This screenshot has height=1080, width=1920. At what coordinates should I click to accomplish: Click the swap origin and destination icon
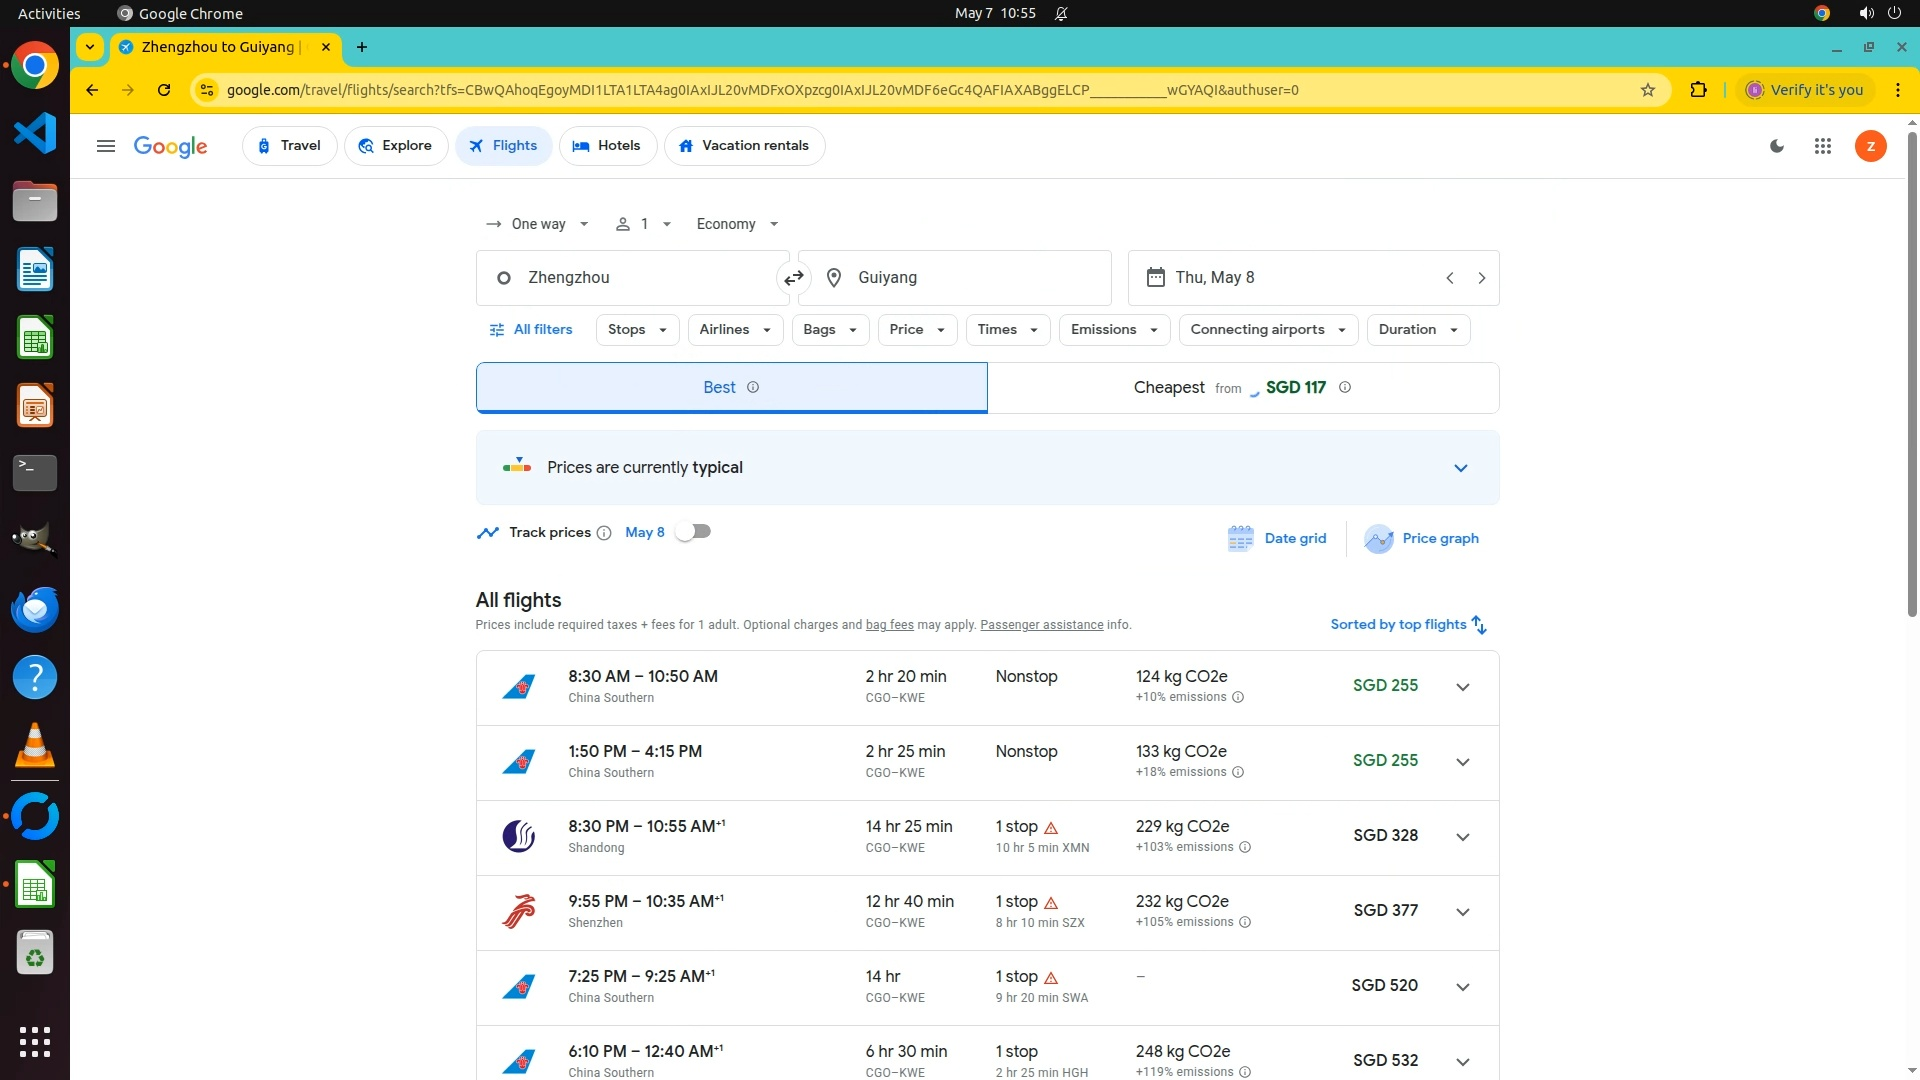click(794, 278)
